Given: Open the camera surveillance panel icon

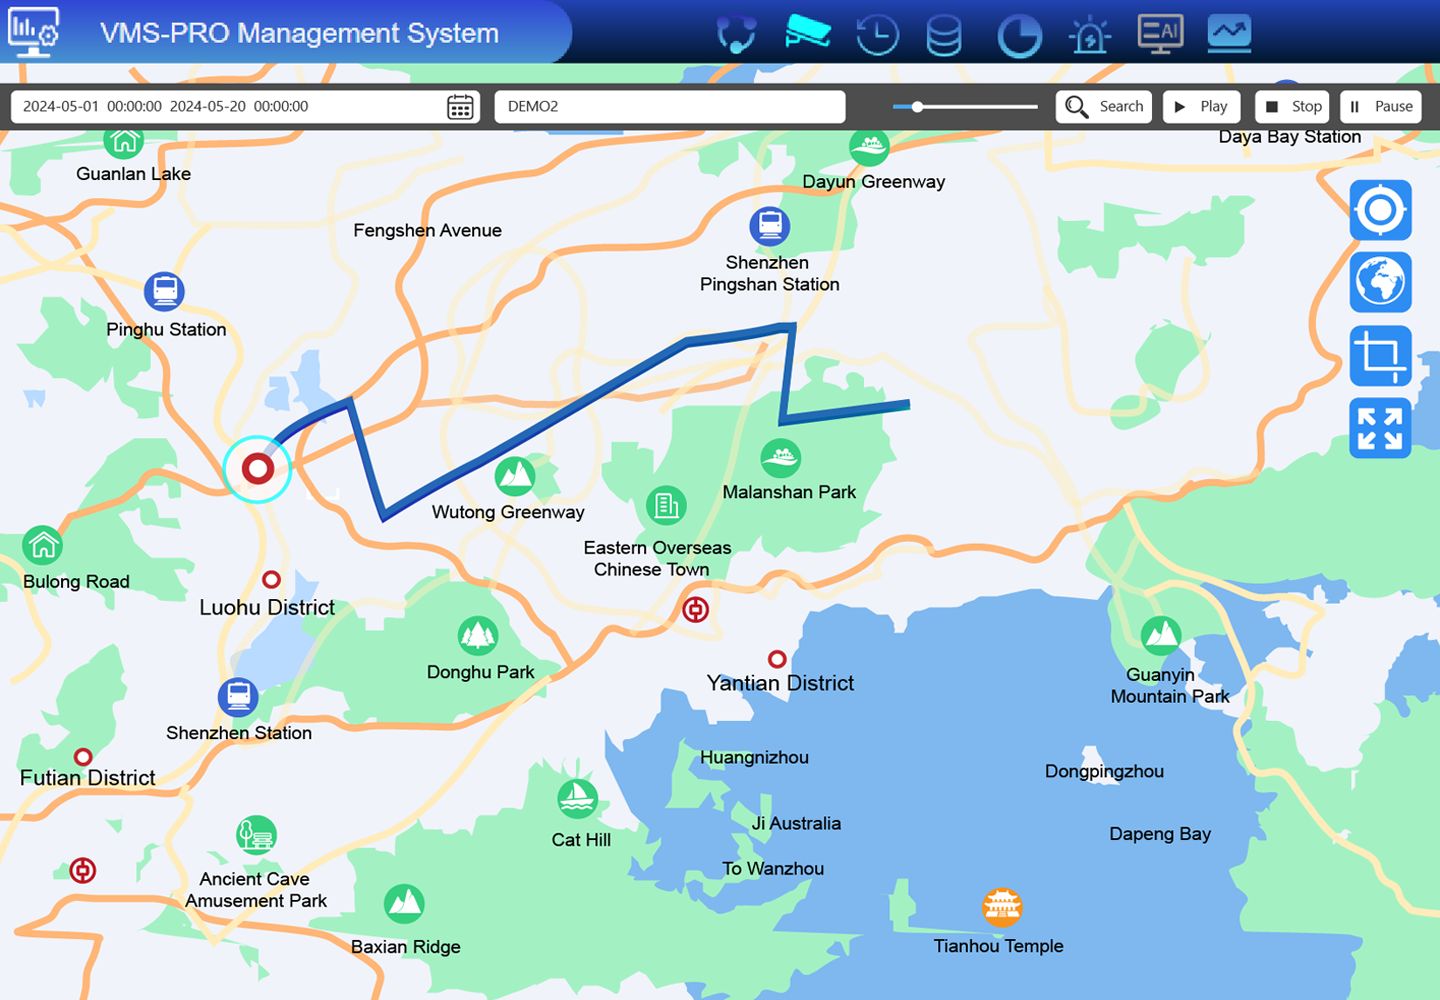Looking at the screenshot, I should 808,32.
